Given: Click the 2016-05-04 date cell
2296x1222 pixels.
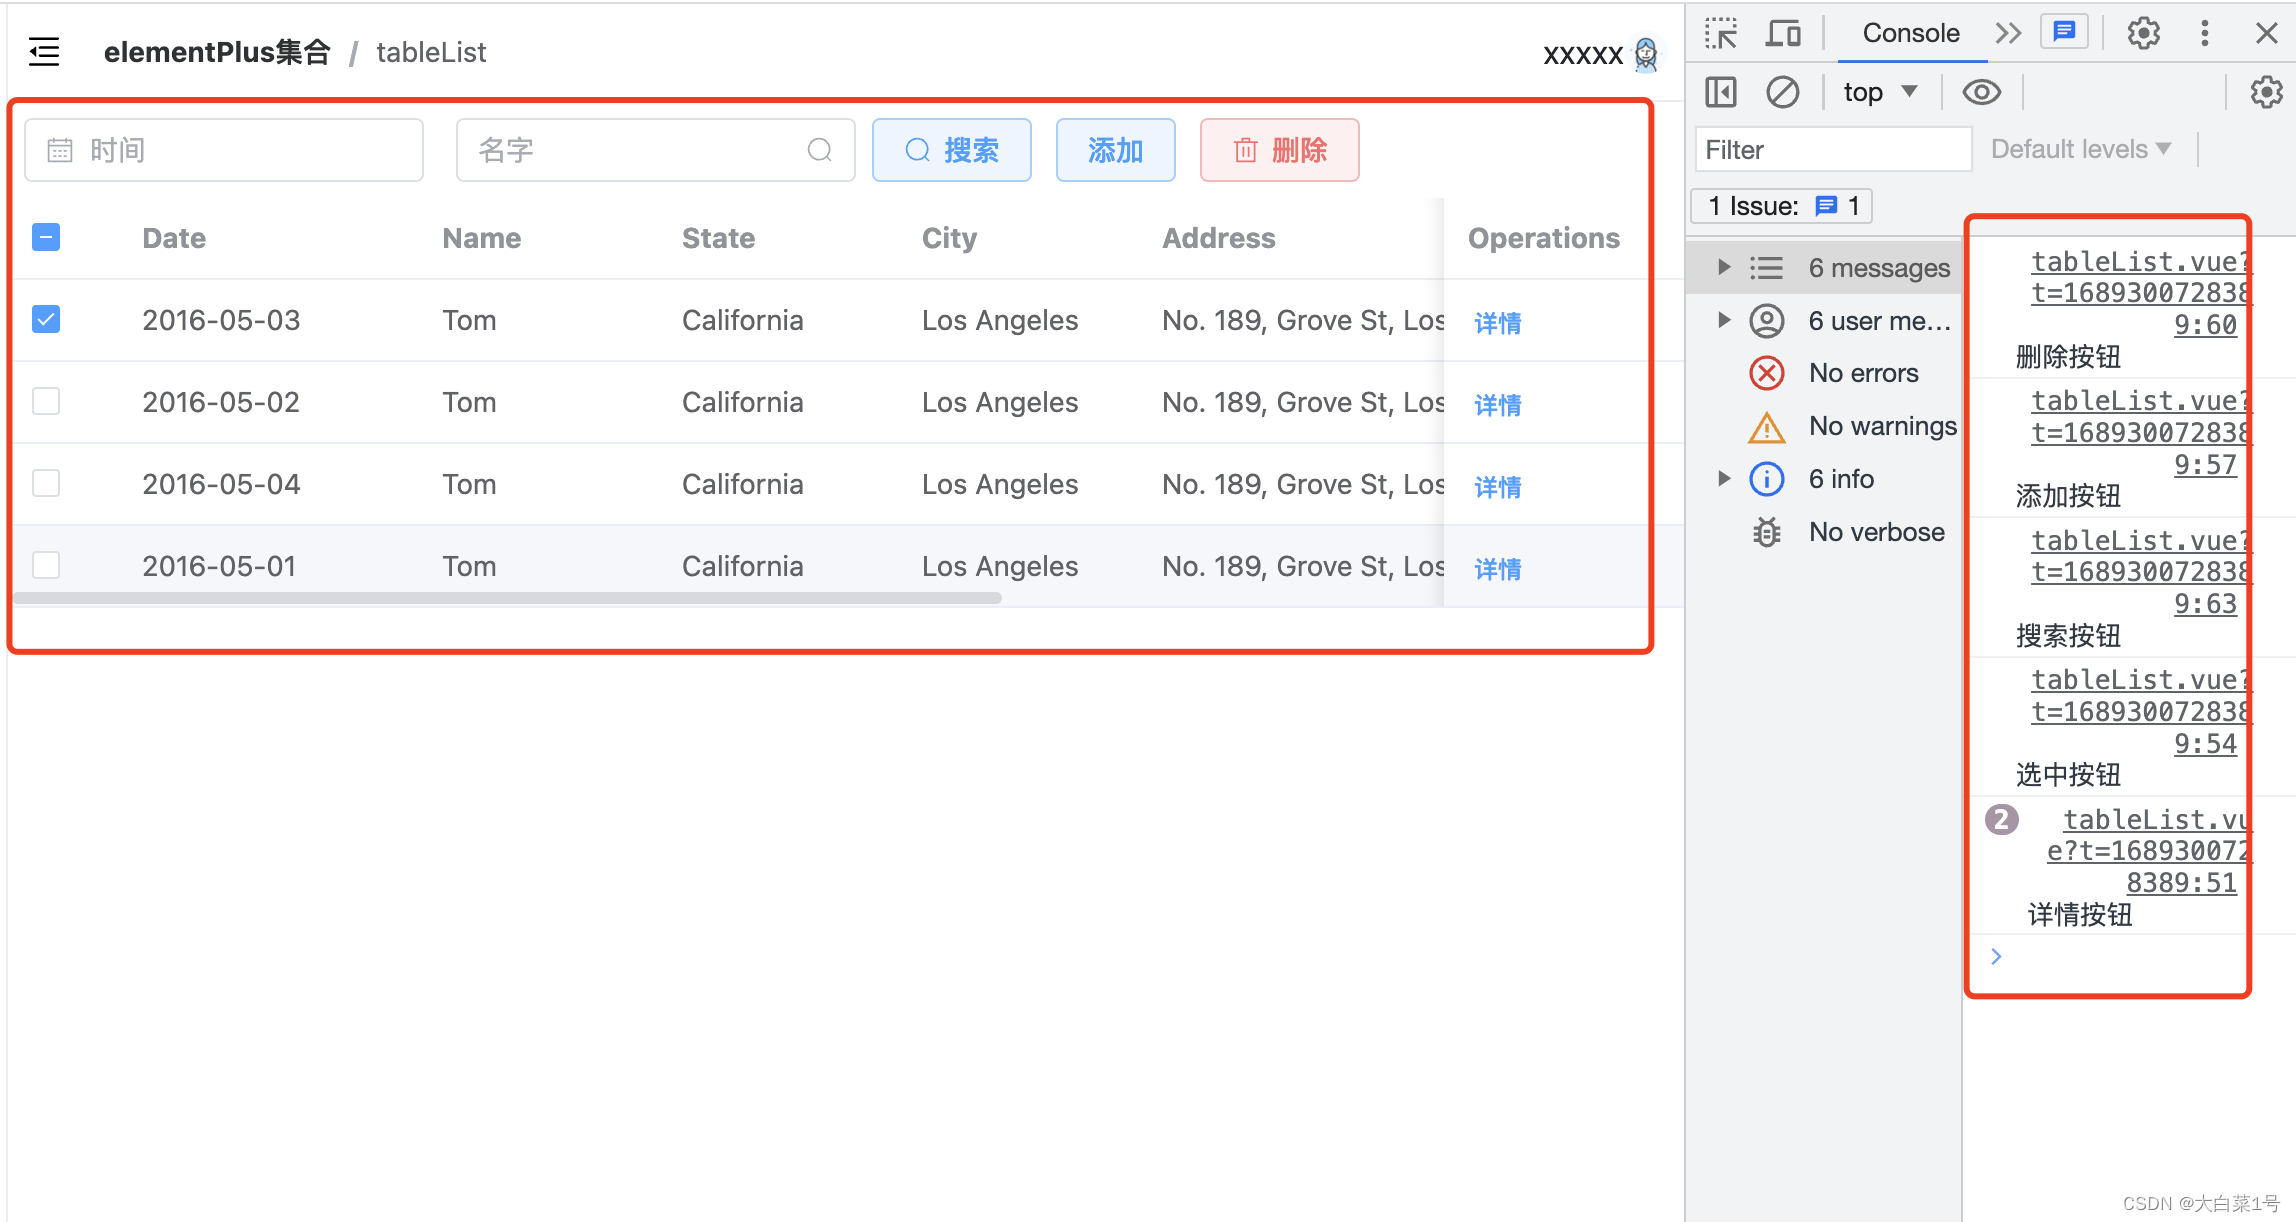Looking at the screenshot, I should 221,484.
